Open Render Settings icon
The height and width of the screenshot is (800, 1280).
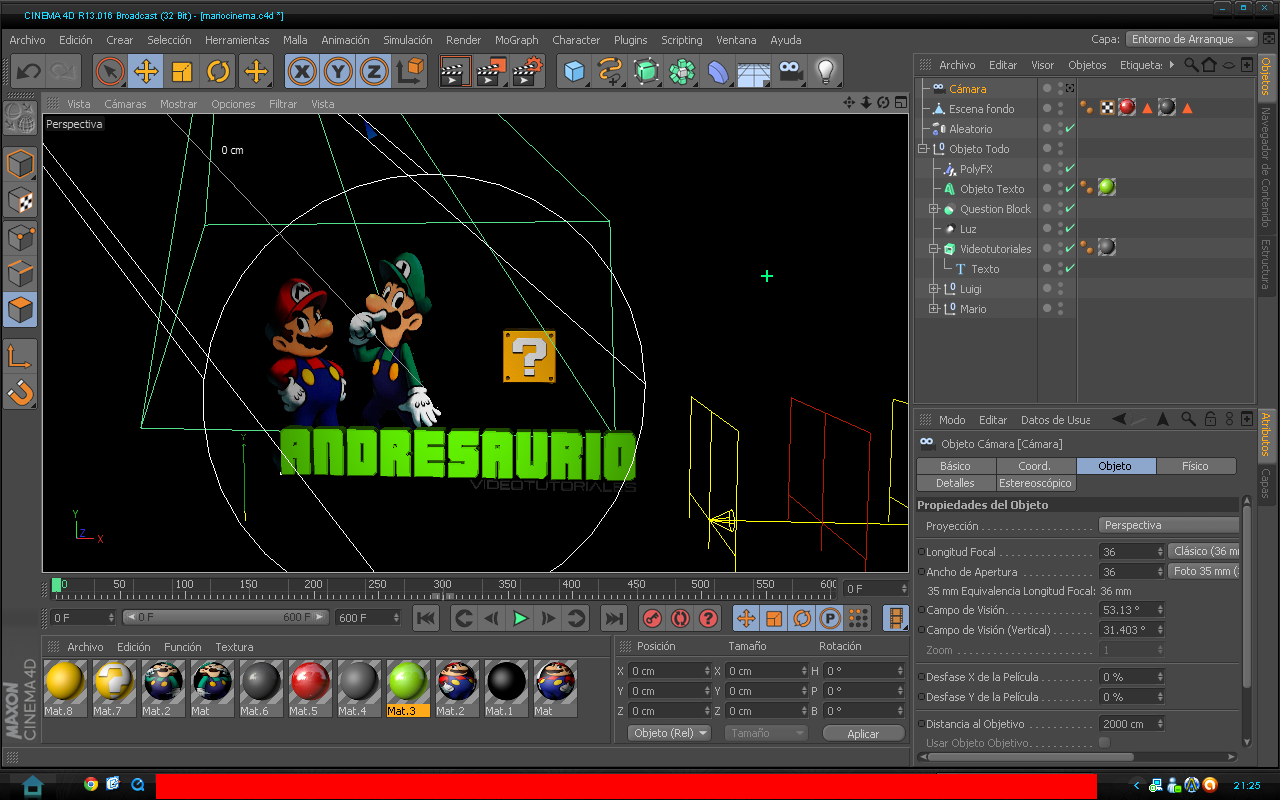527,71
